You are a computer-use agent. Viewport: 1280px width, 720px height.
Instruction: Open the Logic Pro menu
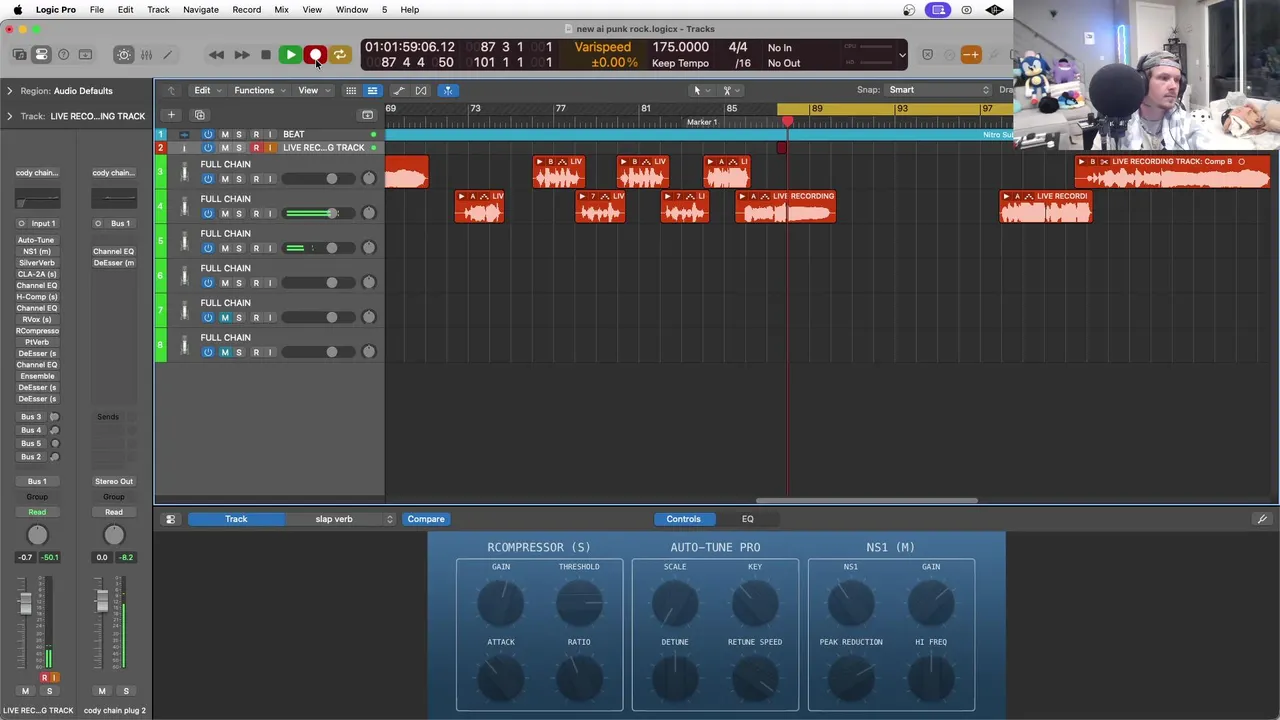(56, 10)
